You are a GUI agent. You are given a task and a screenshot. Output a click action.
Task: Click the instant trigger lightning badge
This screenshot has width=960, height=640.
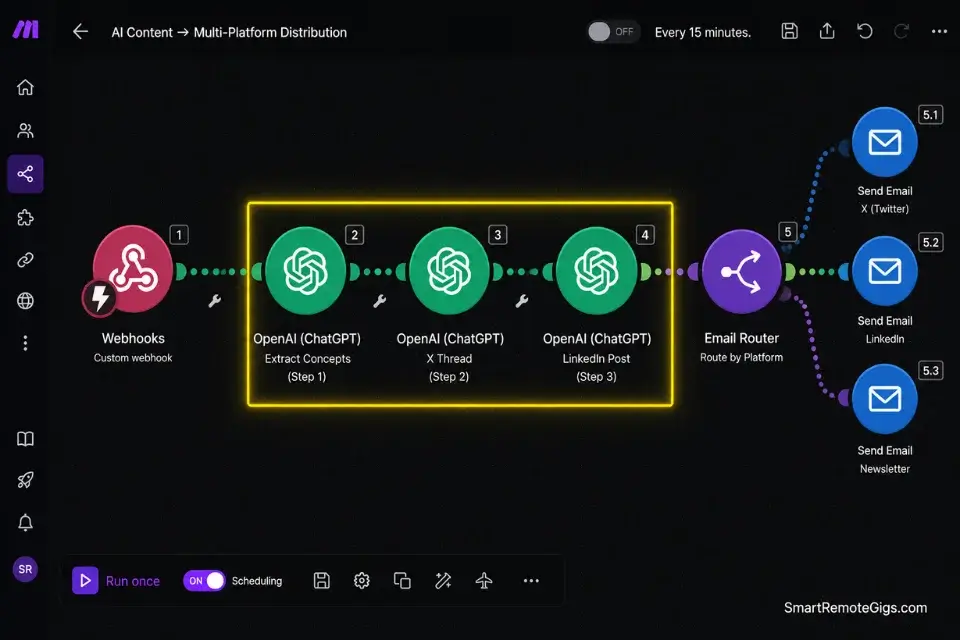(99, 298)
